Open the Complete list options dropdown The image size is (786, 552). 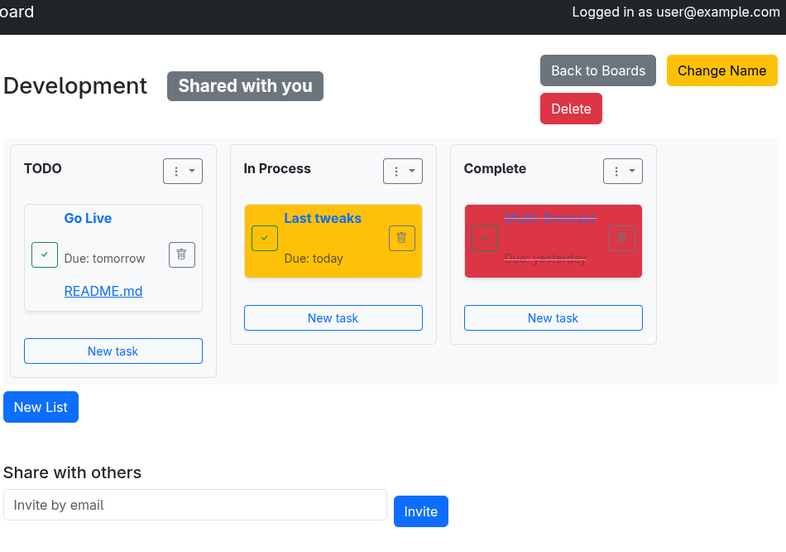click(x=622, y=171)
